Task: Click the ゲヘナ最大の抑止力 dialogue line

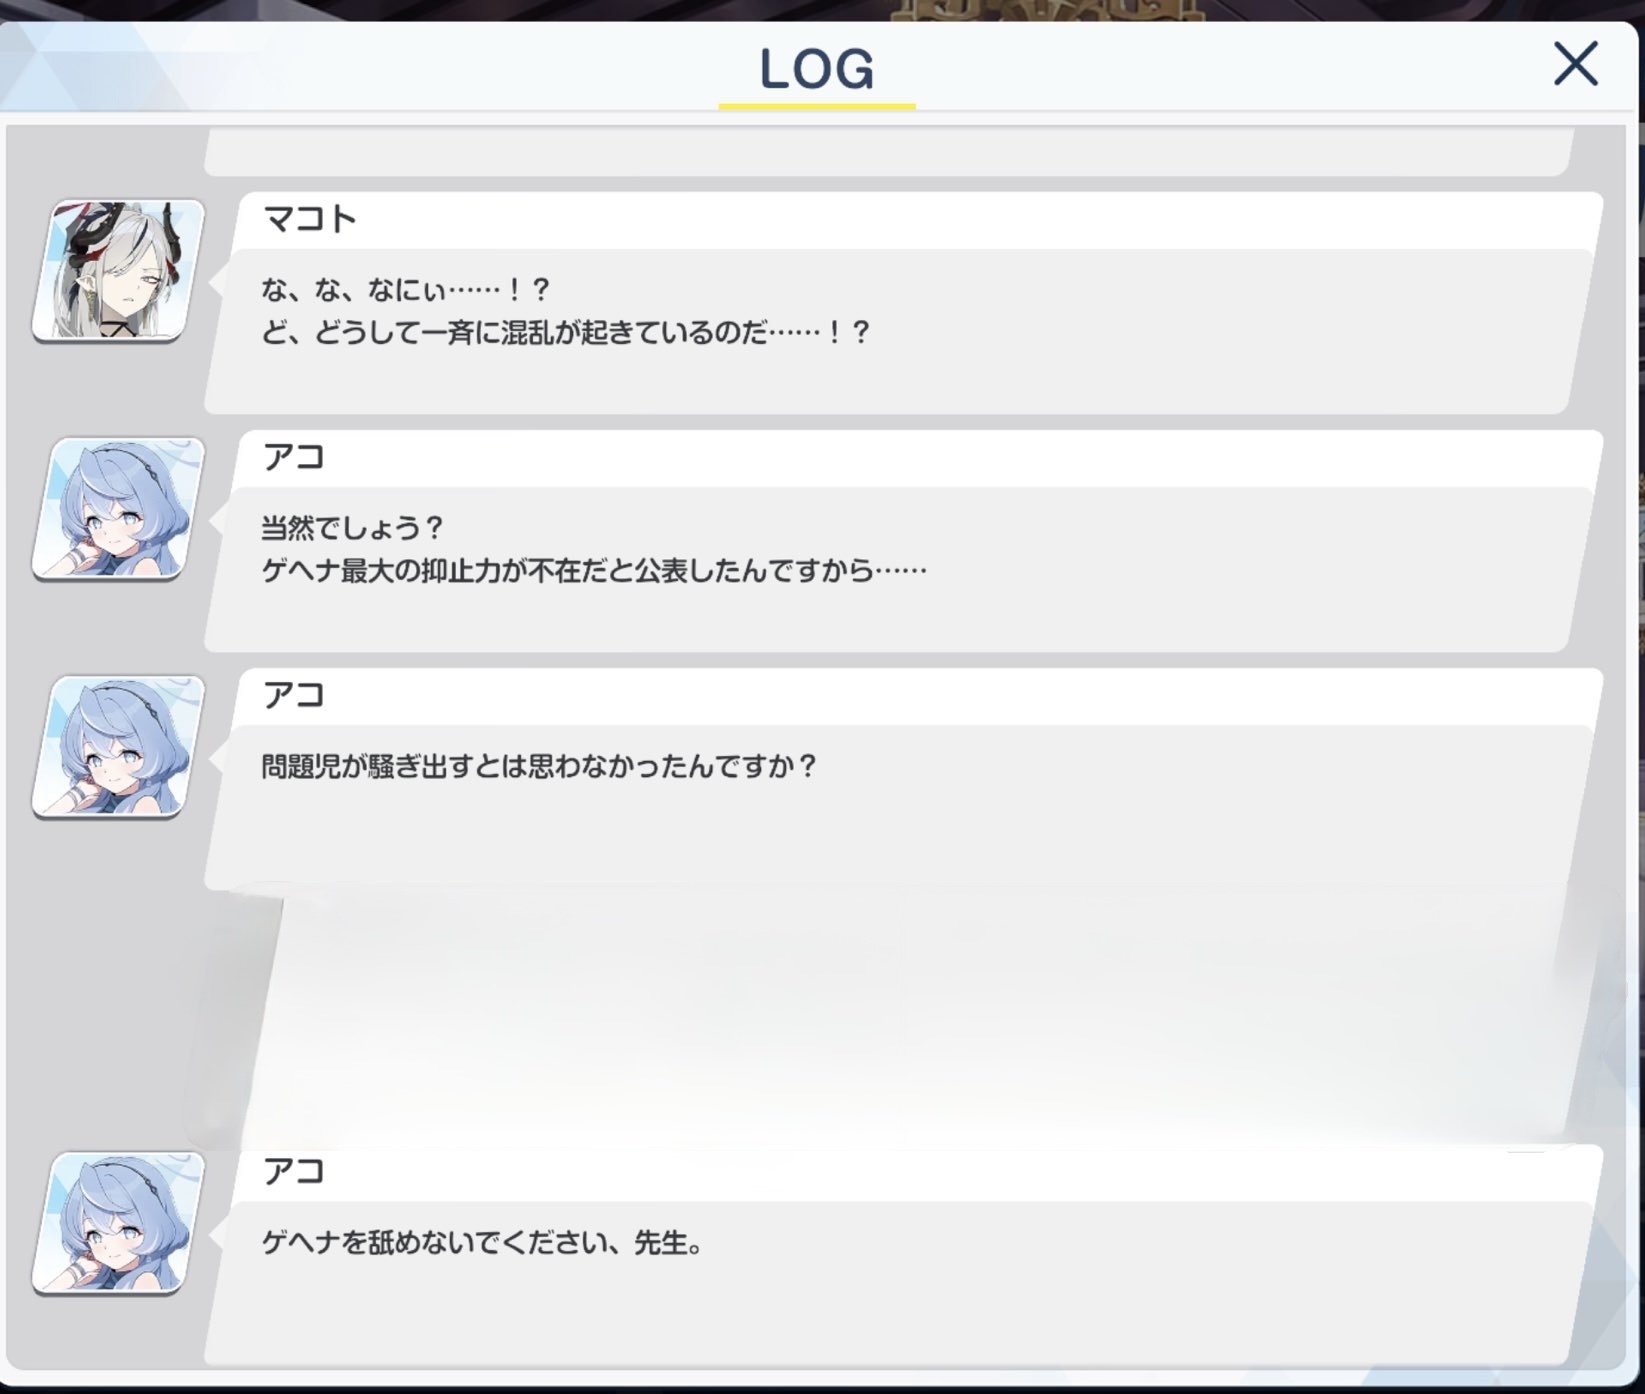Action: point(594,571)
